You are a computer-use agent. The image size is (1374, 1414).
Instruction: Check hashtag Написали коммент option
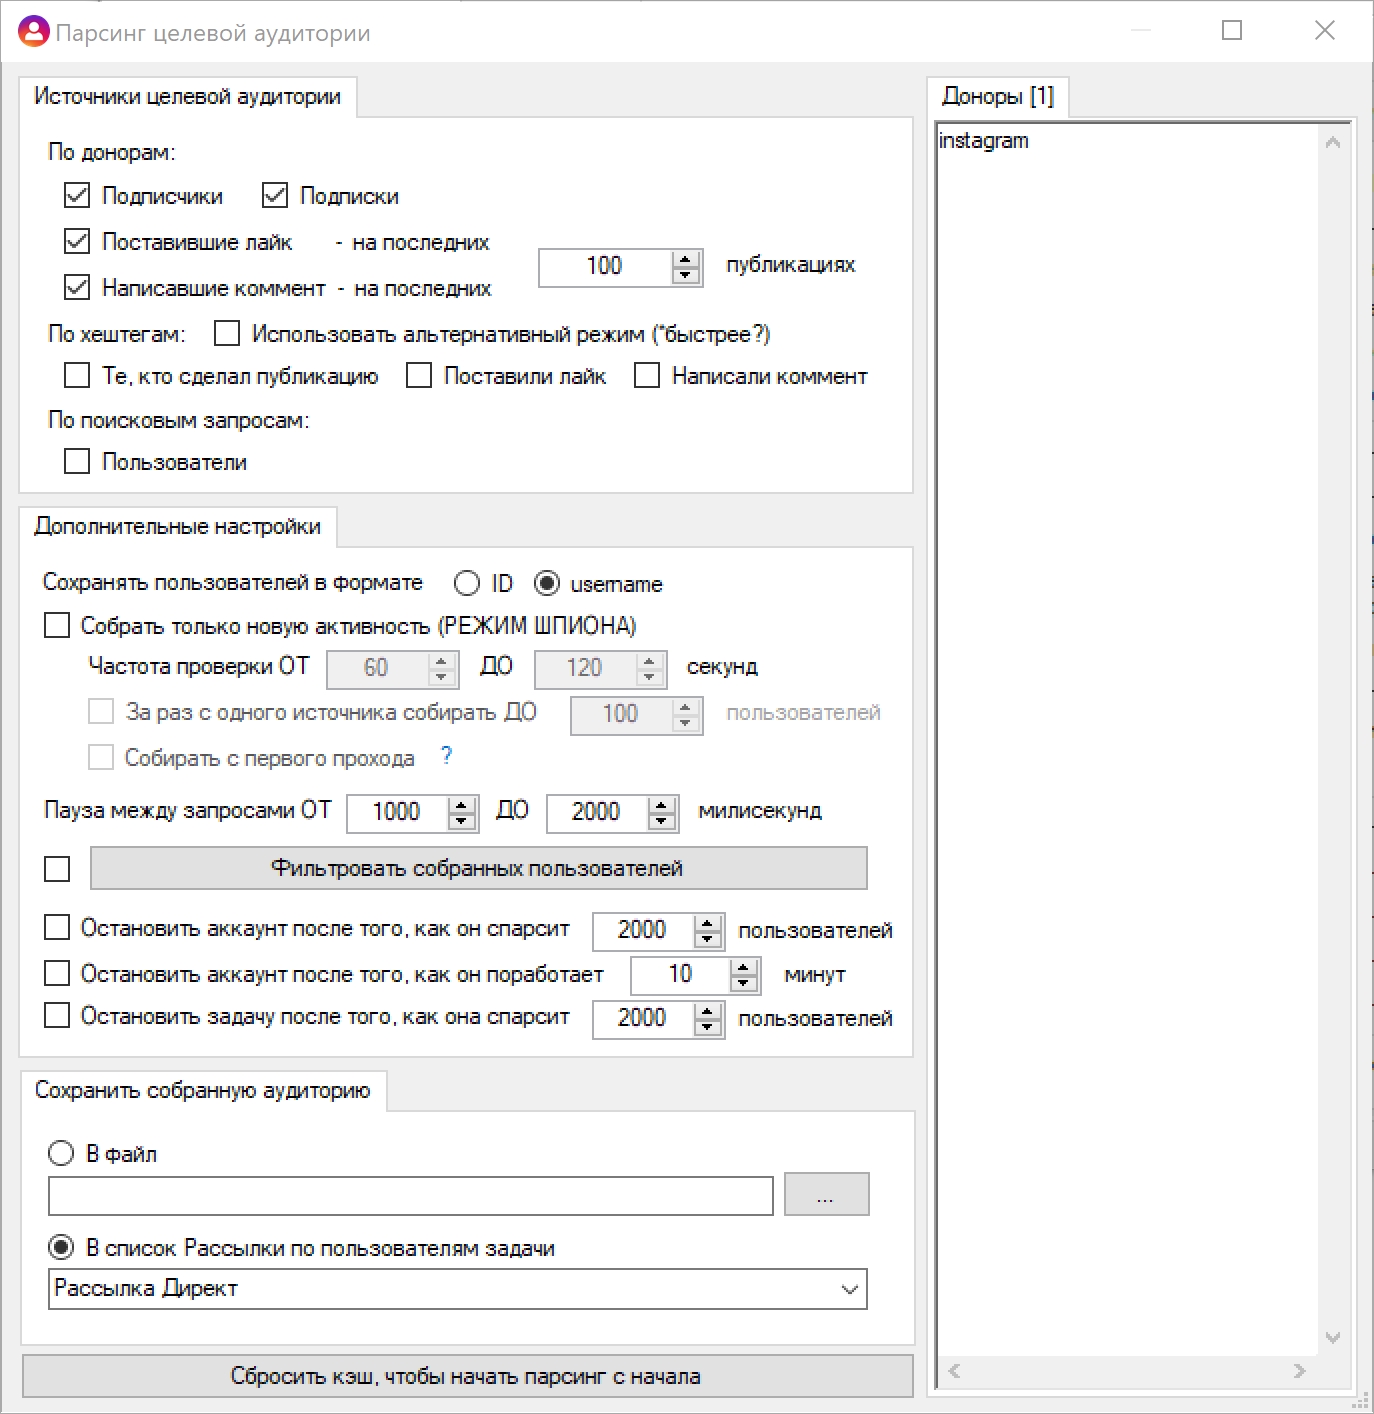click(x=647, y=375)
